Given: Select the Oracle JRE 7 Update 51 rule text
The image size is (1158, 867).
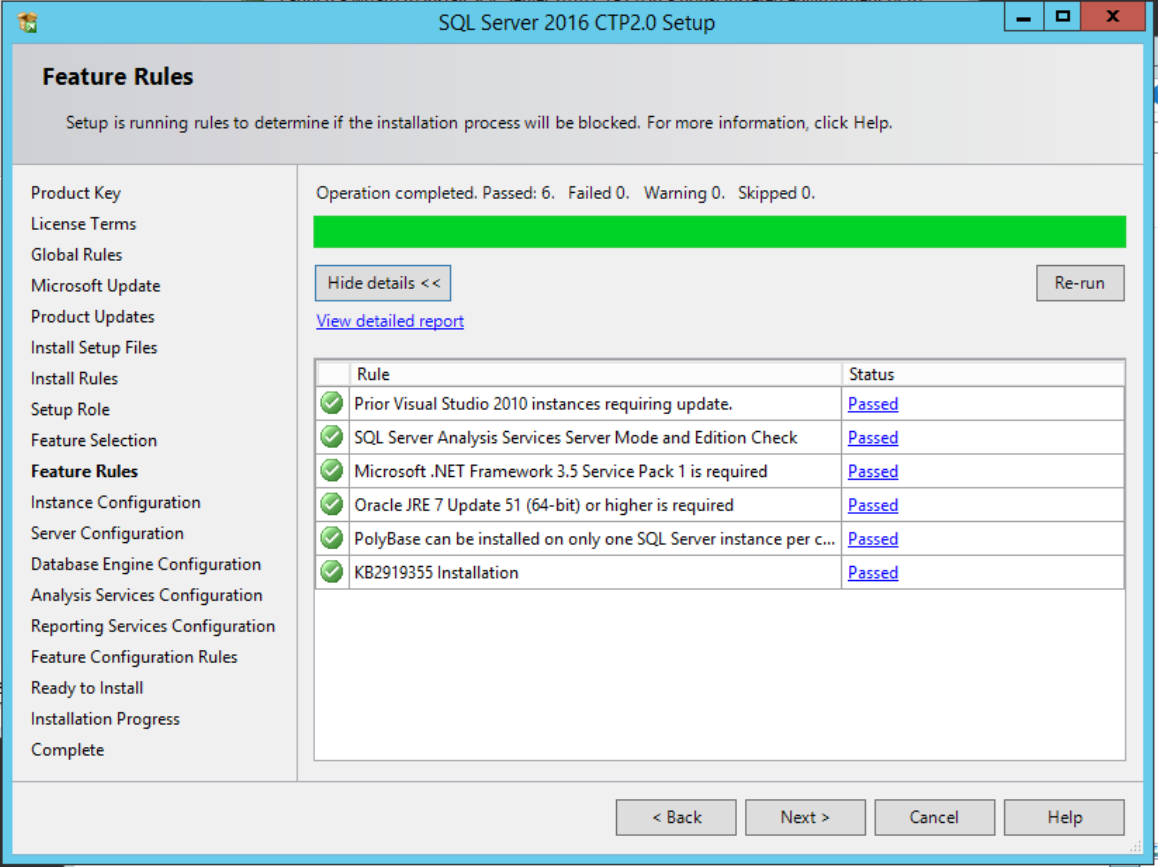Looking at the screenshot, I should click(544, 505).
